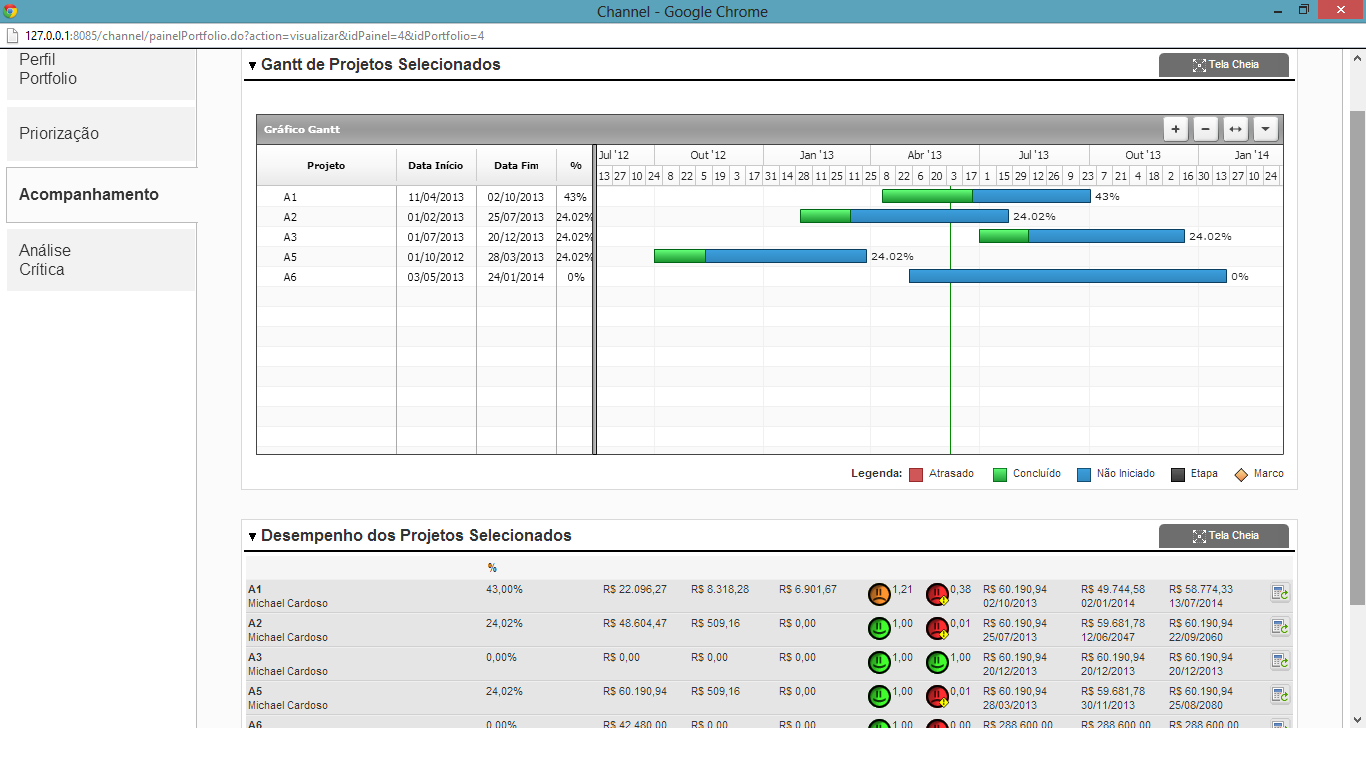Select project row A5 in the Gantt table
1366x768 pixels.
coord(425,257)
